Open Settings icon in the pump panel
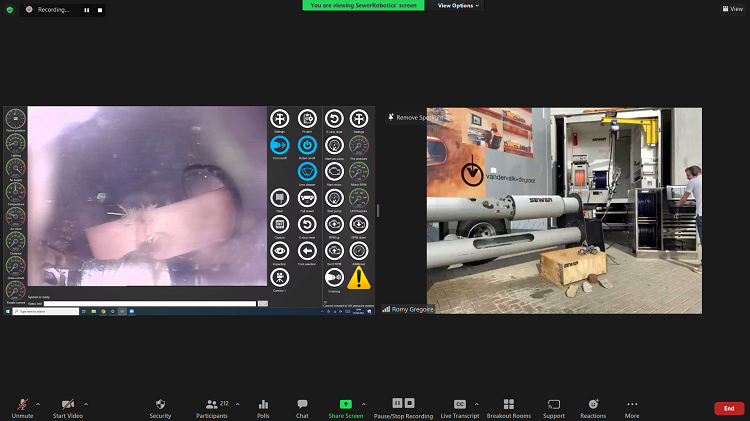The width and height of the screenshot is (750, 421). 359,118
